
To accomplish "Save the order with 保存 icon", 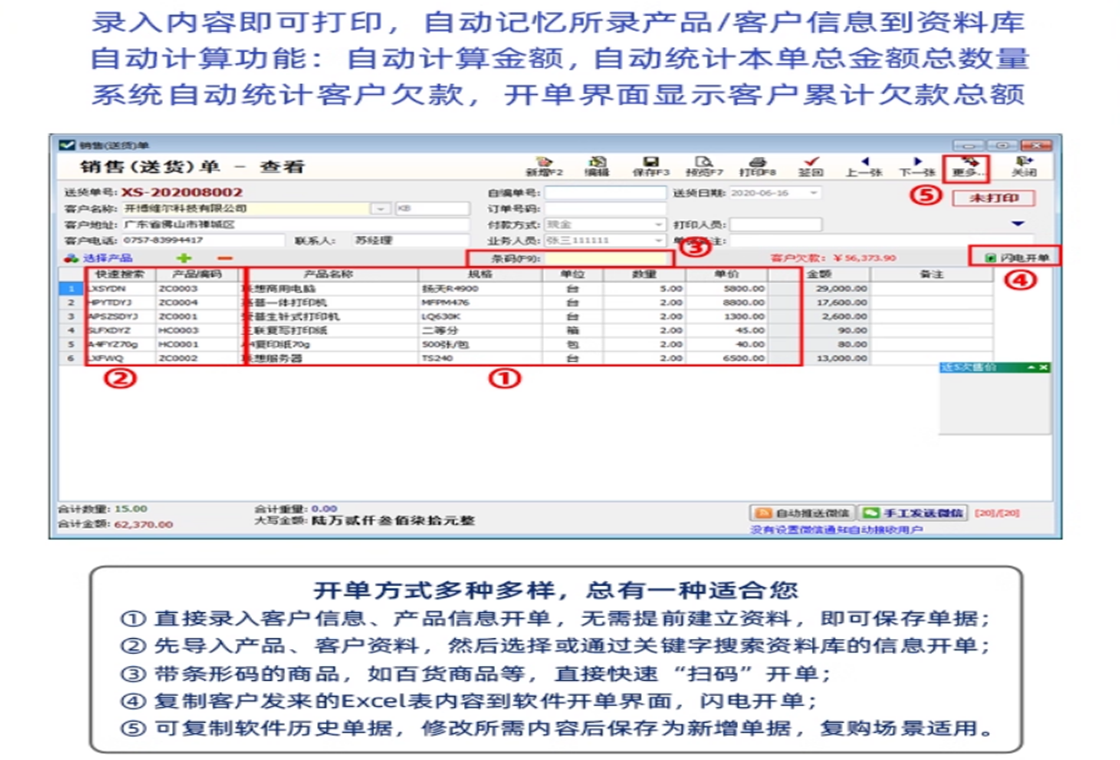I will pyautogui.click(x=650, y=165).
